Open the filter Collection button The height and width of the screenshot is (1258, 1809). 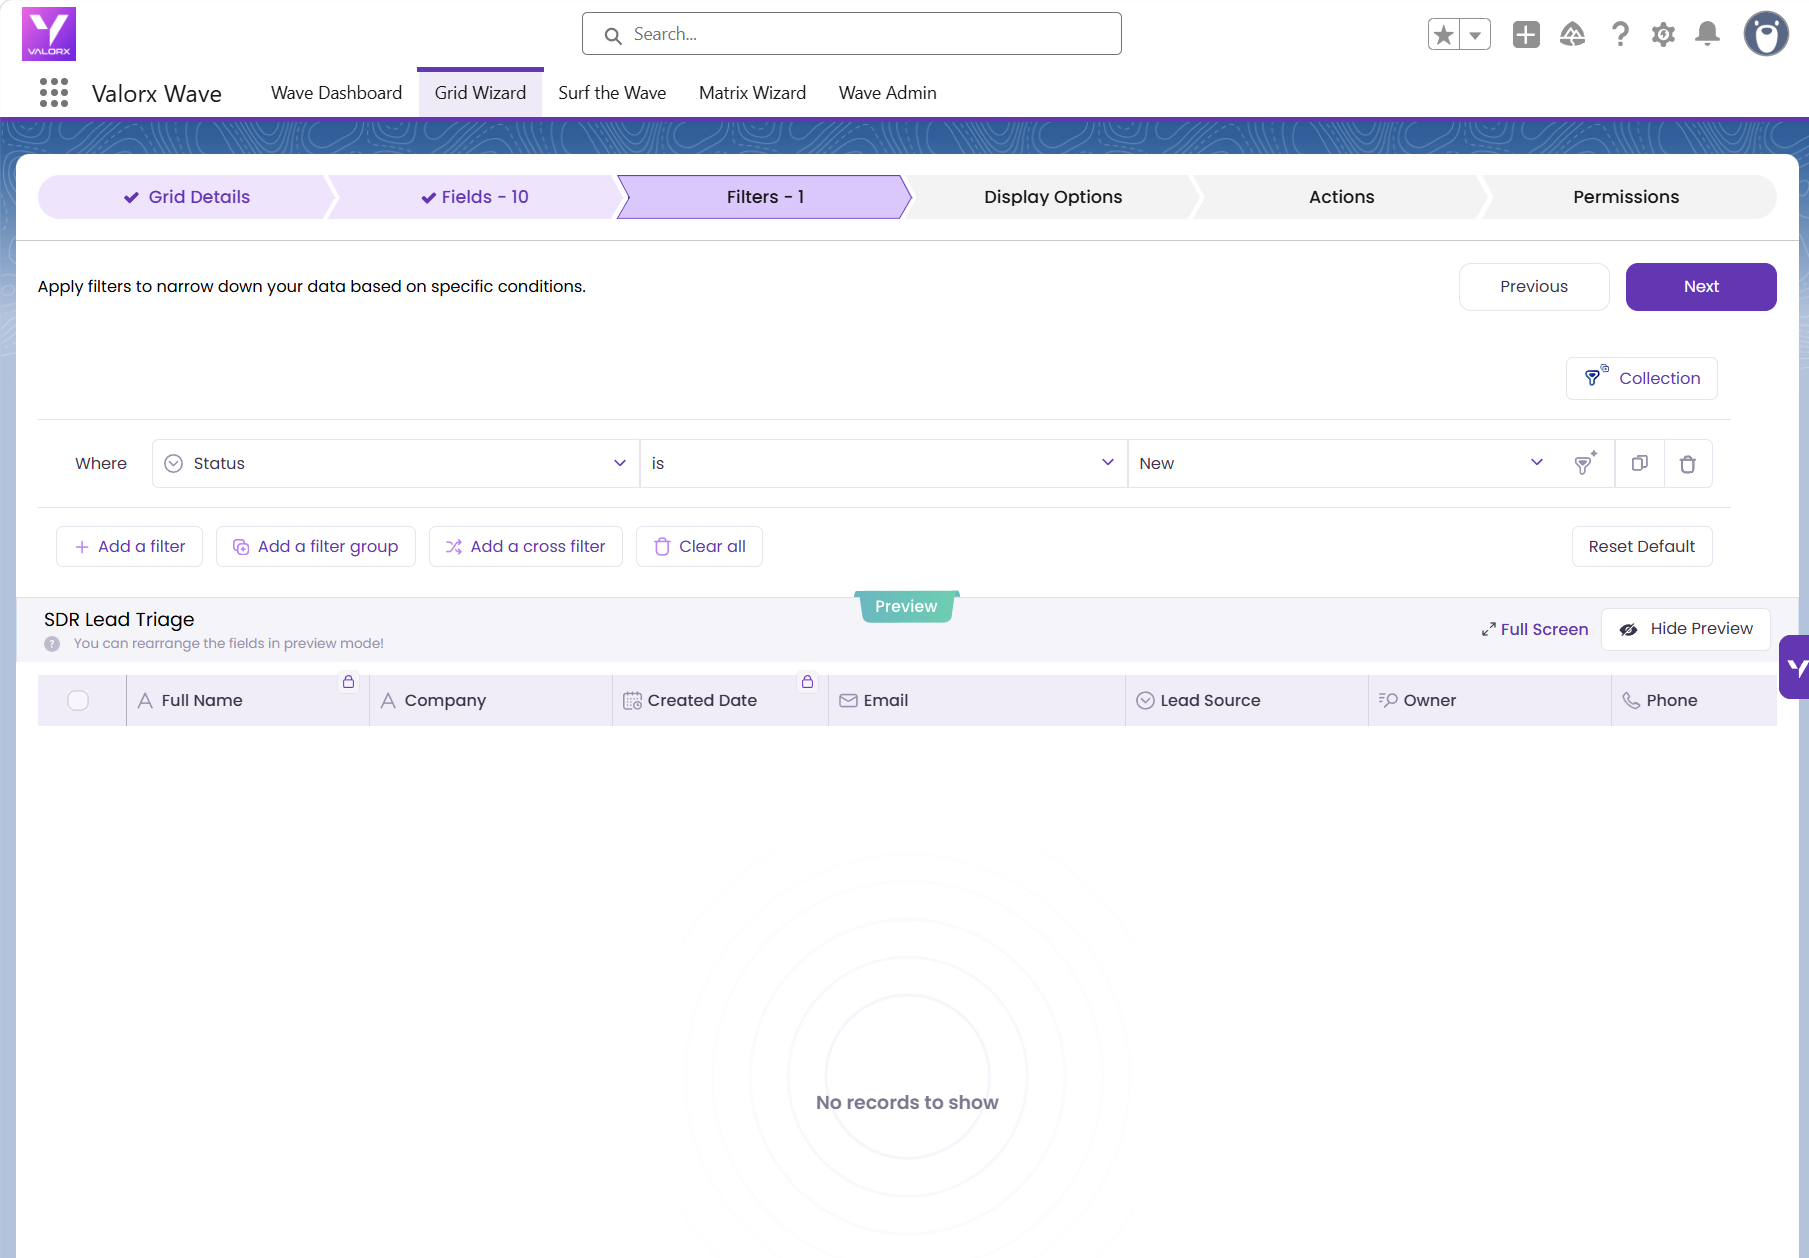(x=1642, y=379)
